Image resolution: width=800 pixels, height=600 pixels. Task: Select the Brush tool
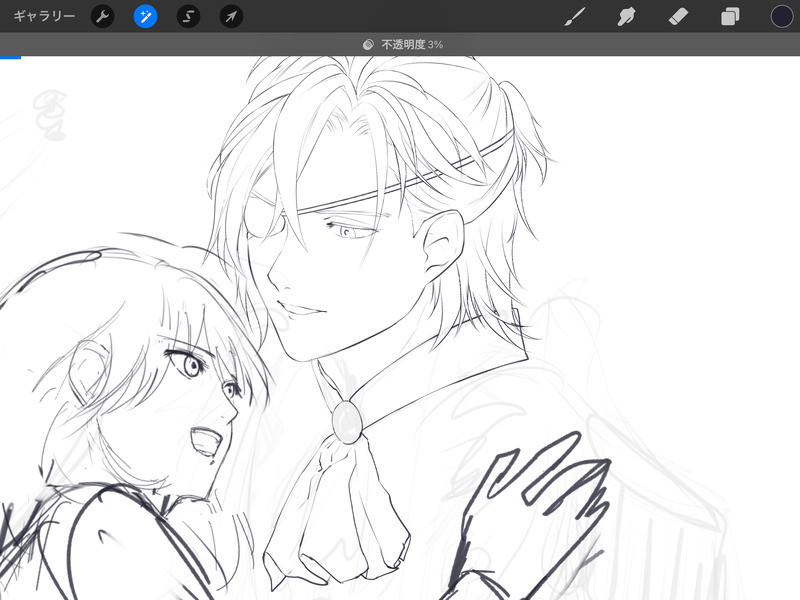coord(576,16)
